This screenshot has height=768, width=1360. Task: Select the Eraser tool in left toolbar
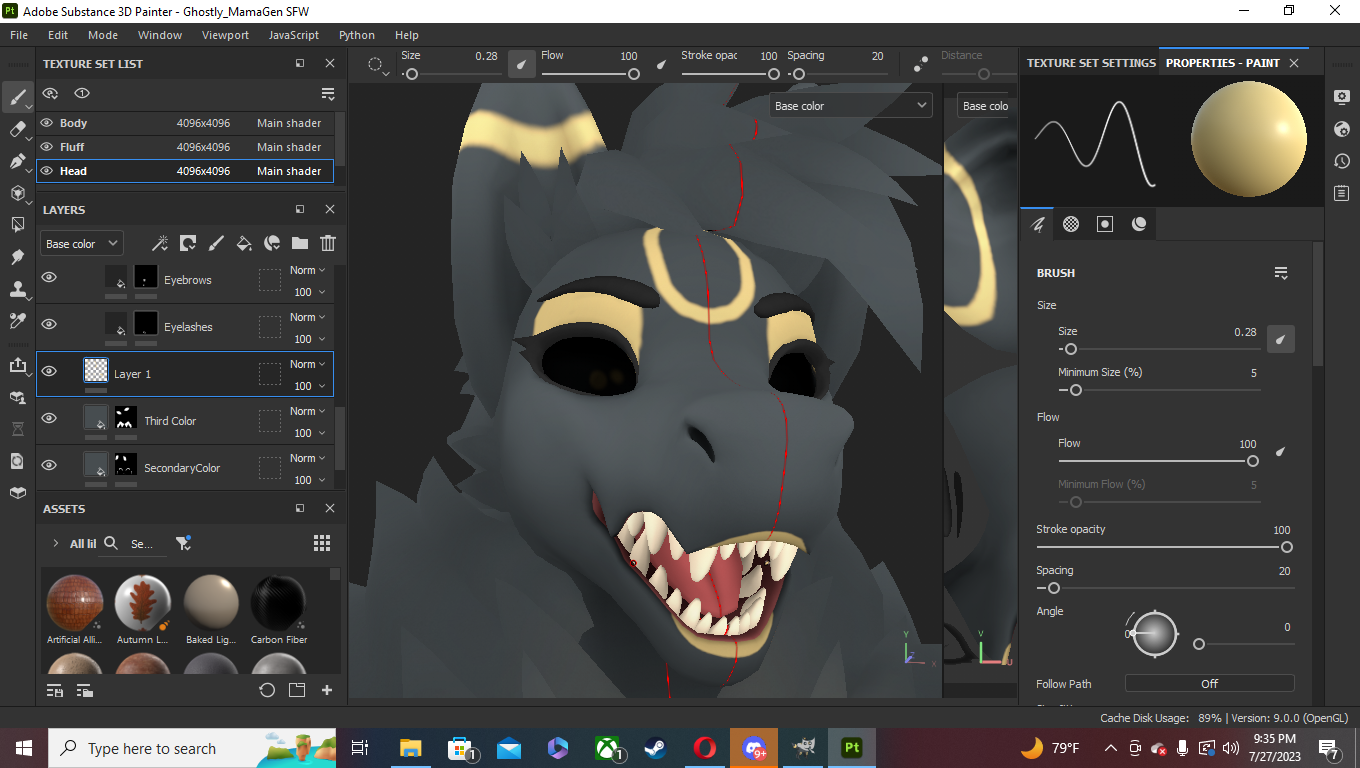[17, 129]
